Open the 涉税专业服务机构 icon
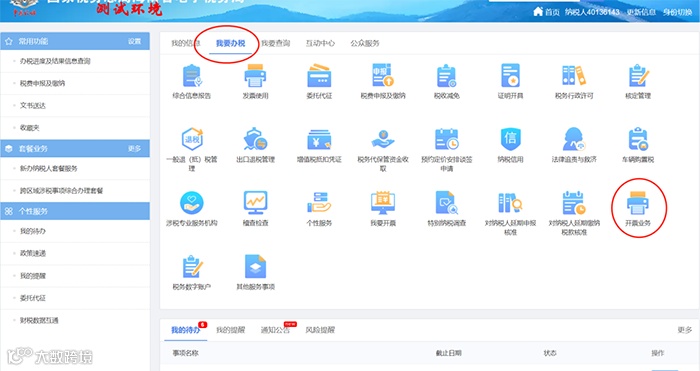The height and width of the screenshot is (371, 700). pyautogui.click(x=192, y=203)
